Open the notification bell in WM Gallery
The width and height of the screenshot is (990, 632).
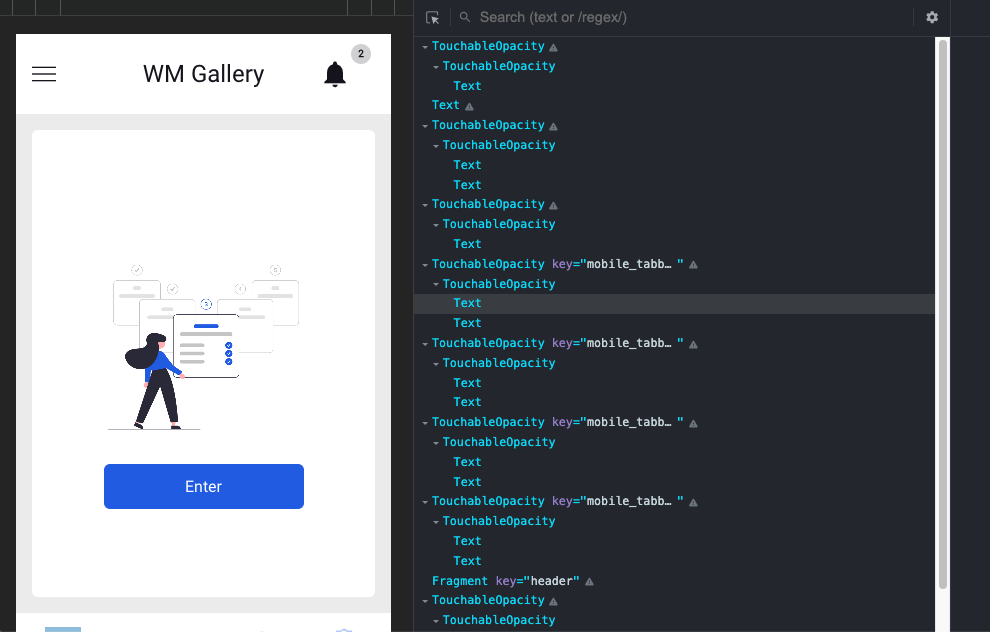point(335,73)
